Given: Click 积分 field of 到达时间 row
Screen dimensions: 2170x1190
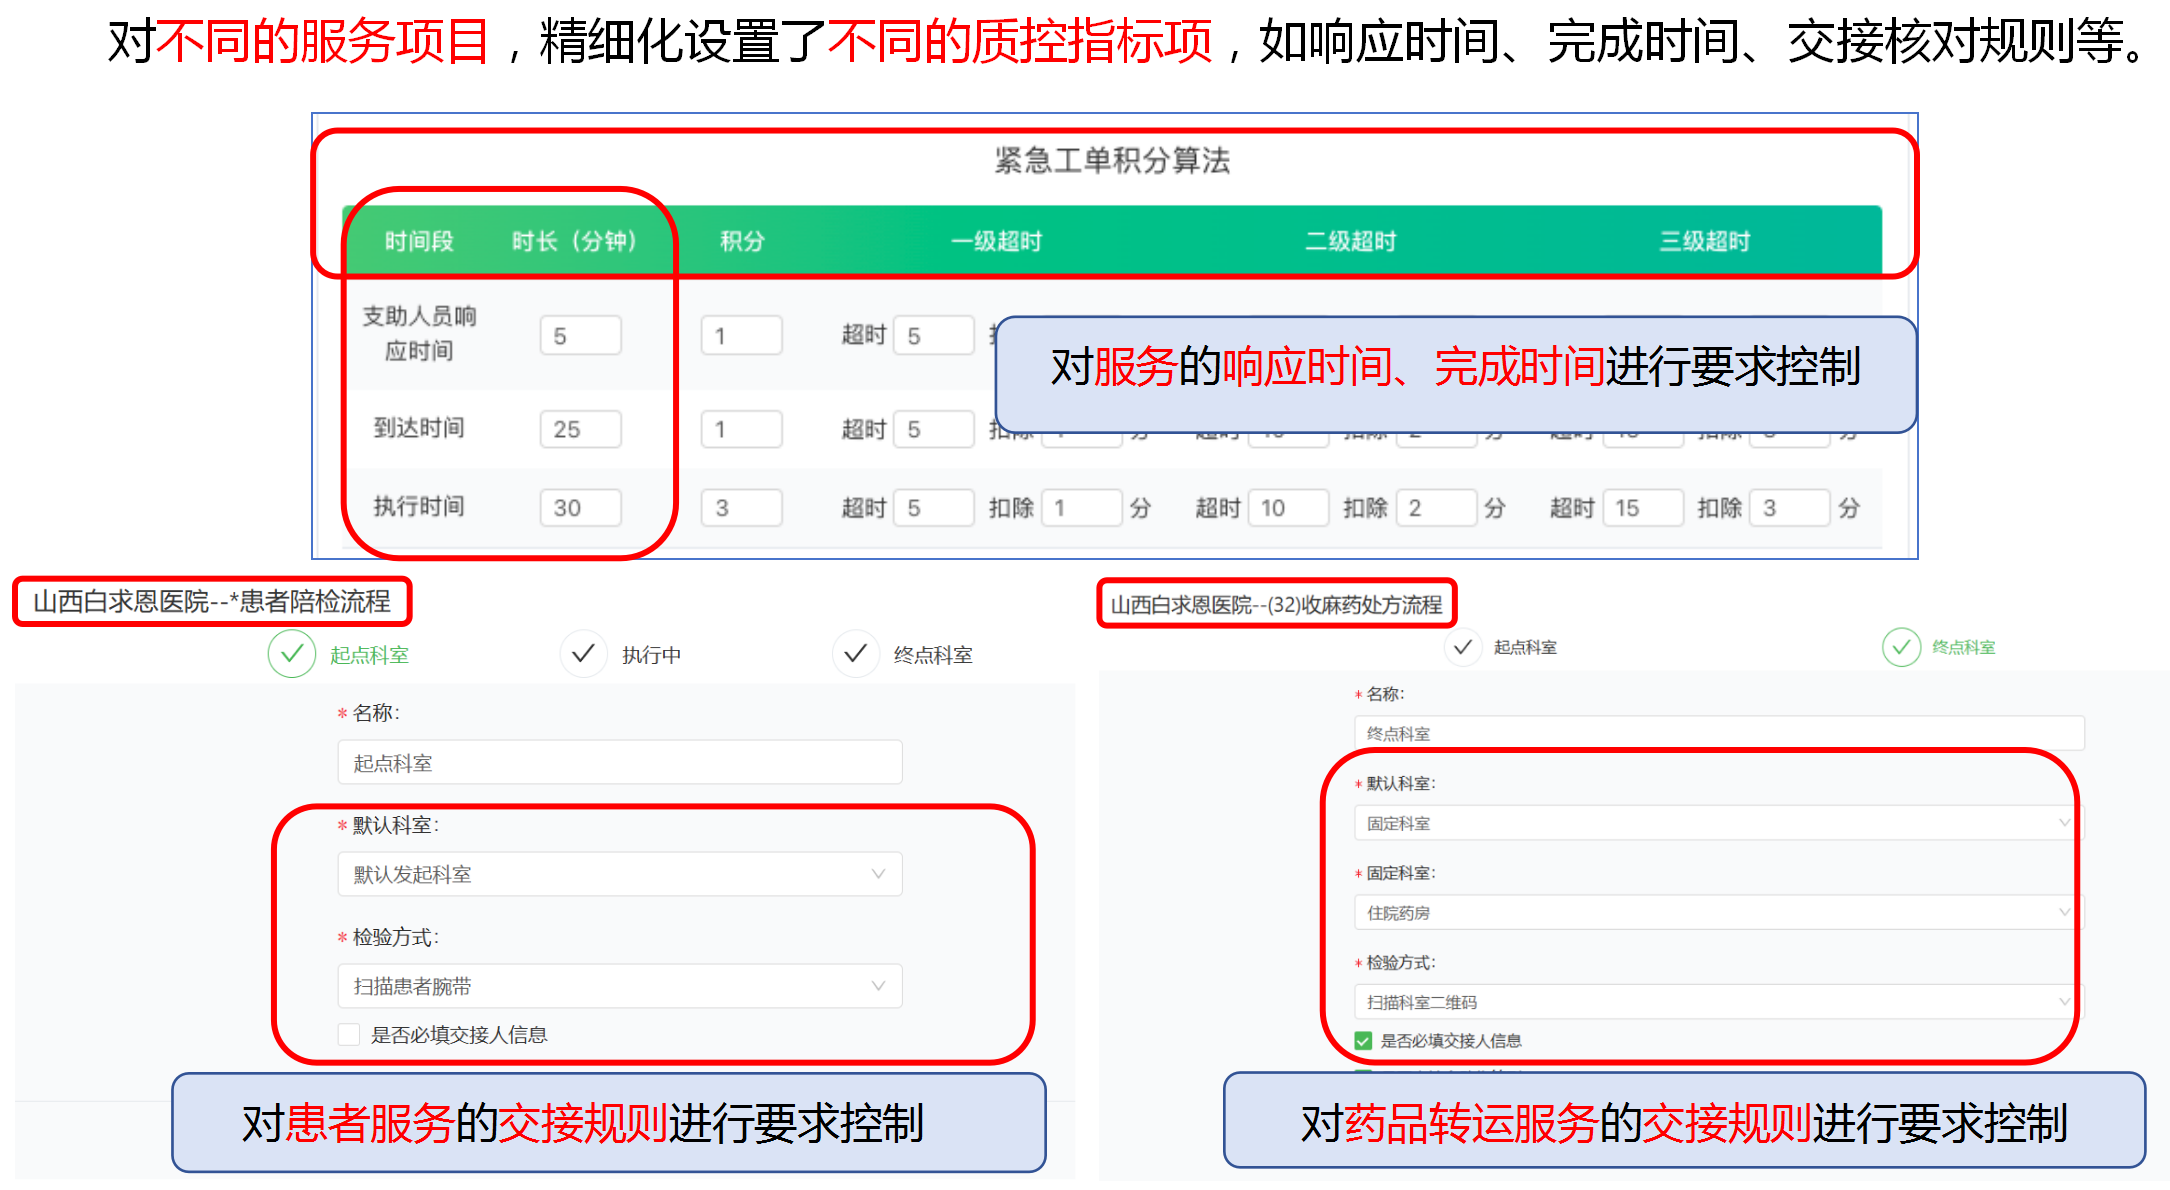Looking at the screenshot, I should 741,429.
